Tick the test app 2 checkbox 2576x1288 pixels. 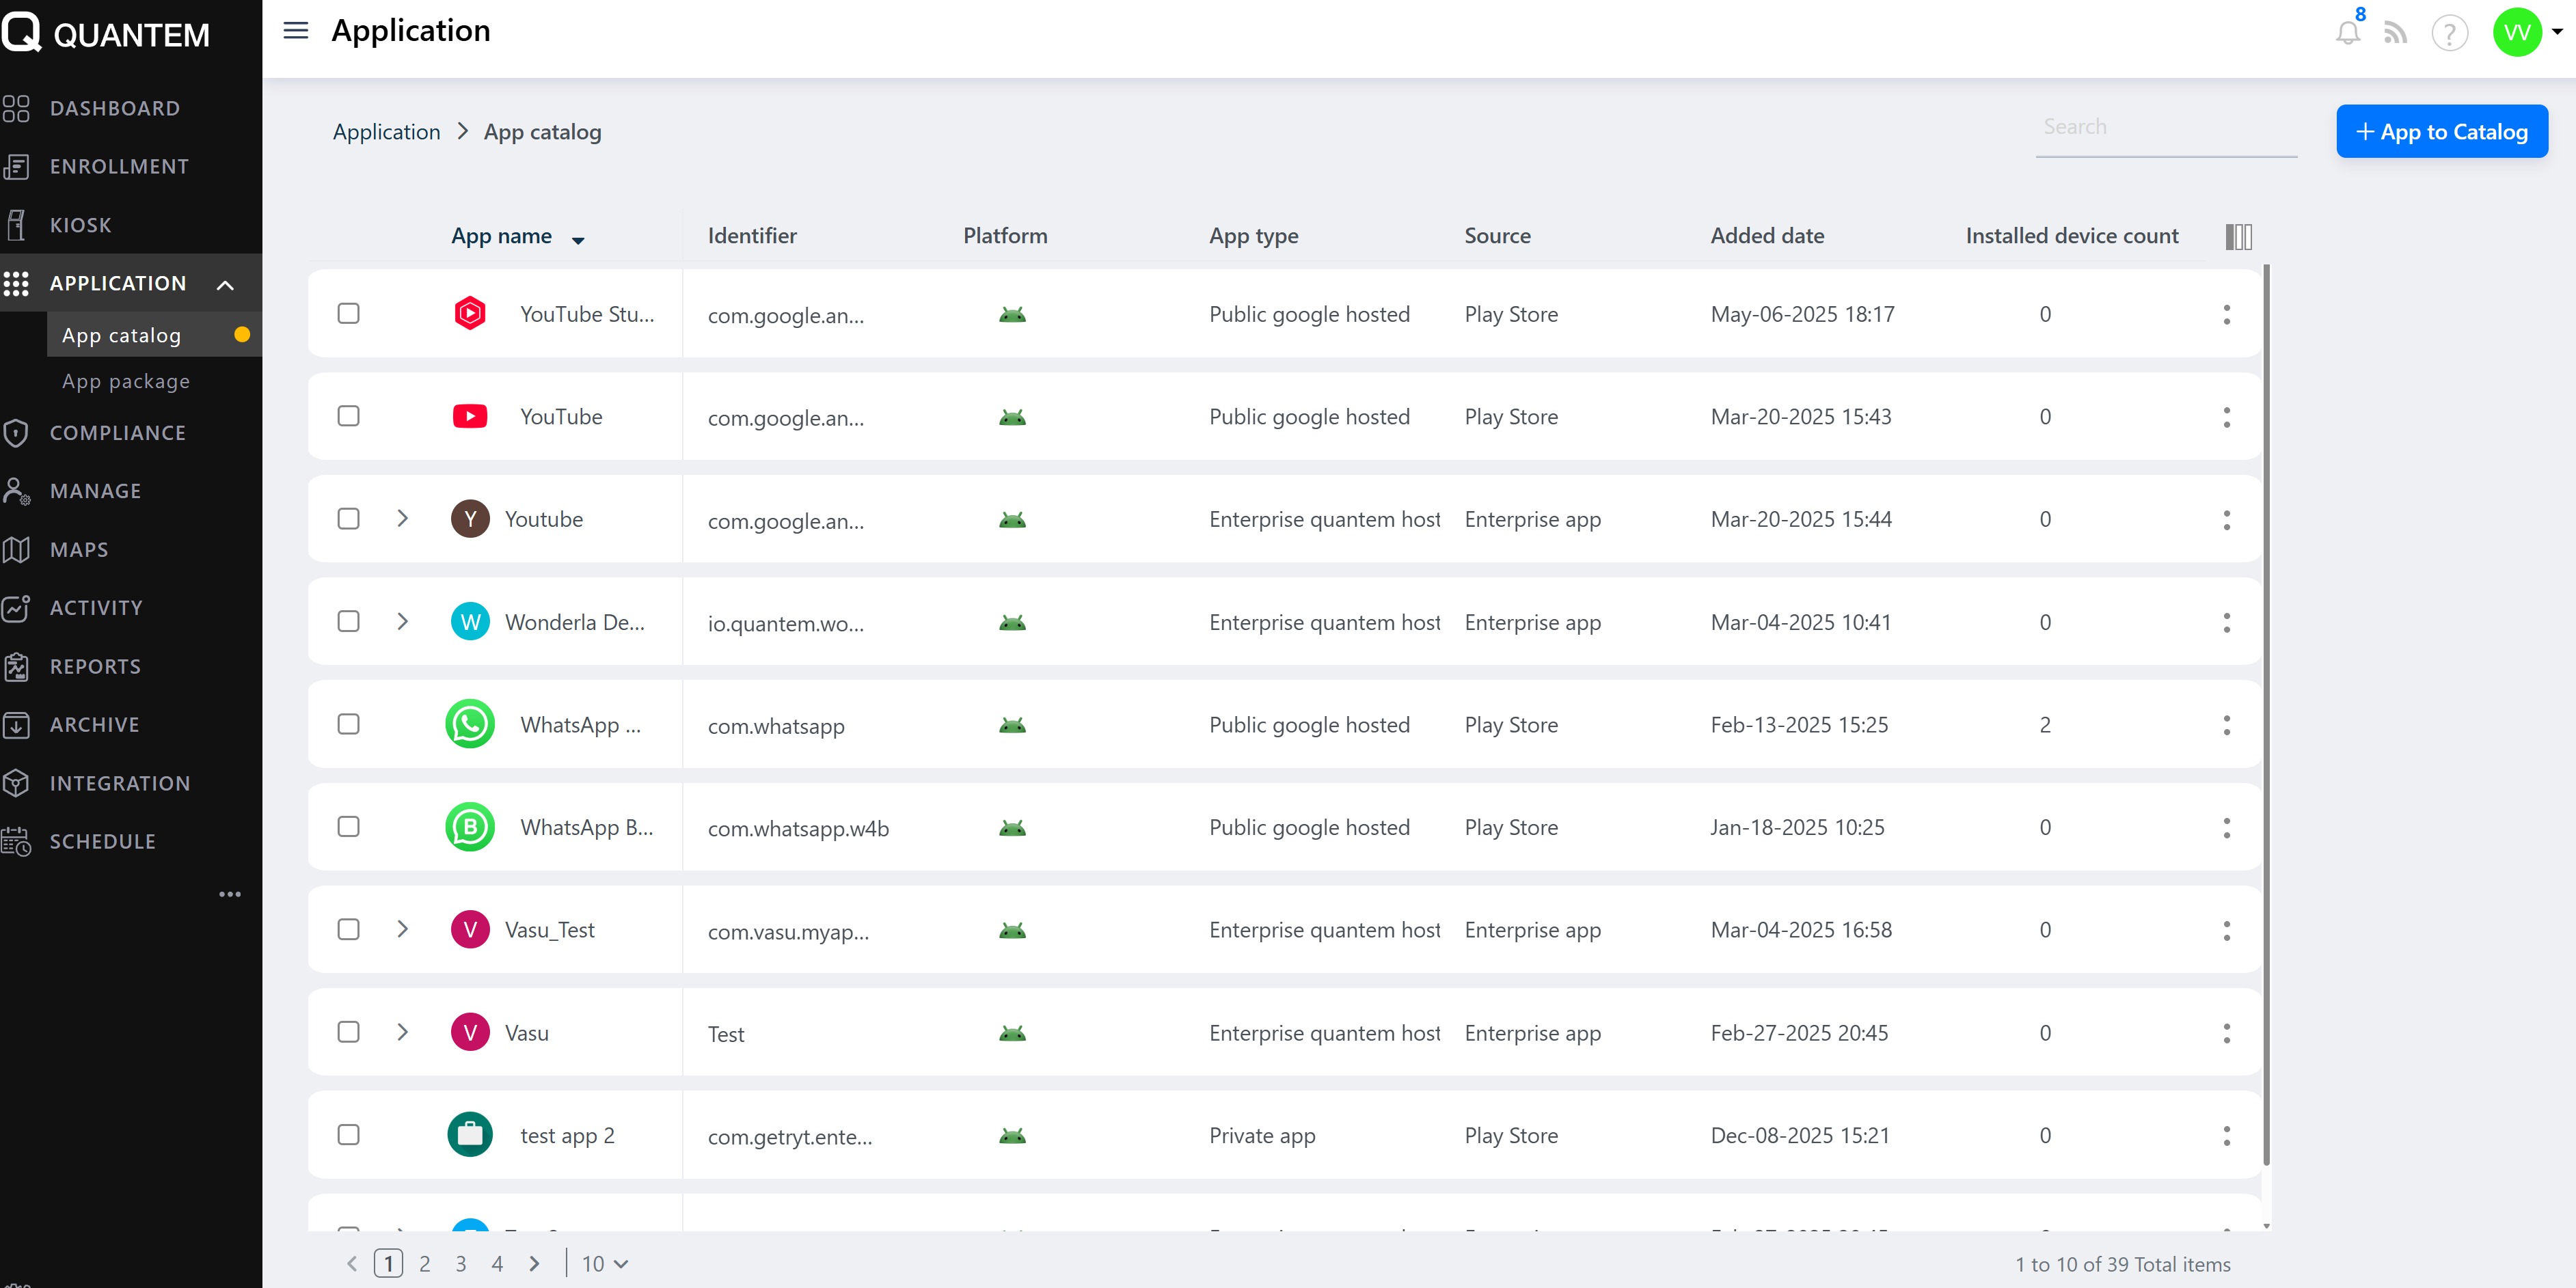[x=348, y=1135]
